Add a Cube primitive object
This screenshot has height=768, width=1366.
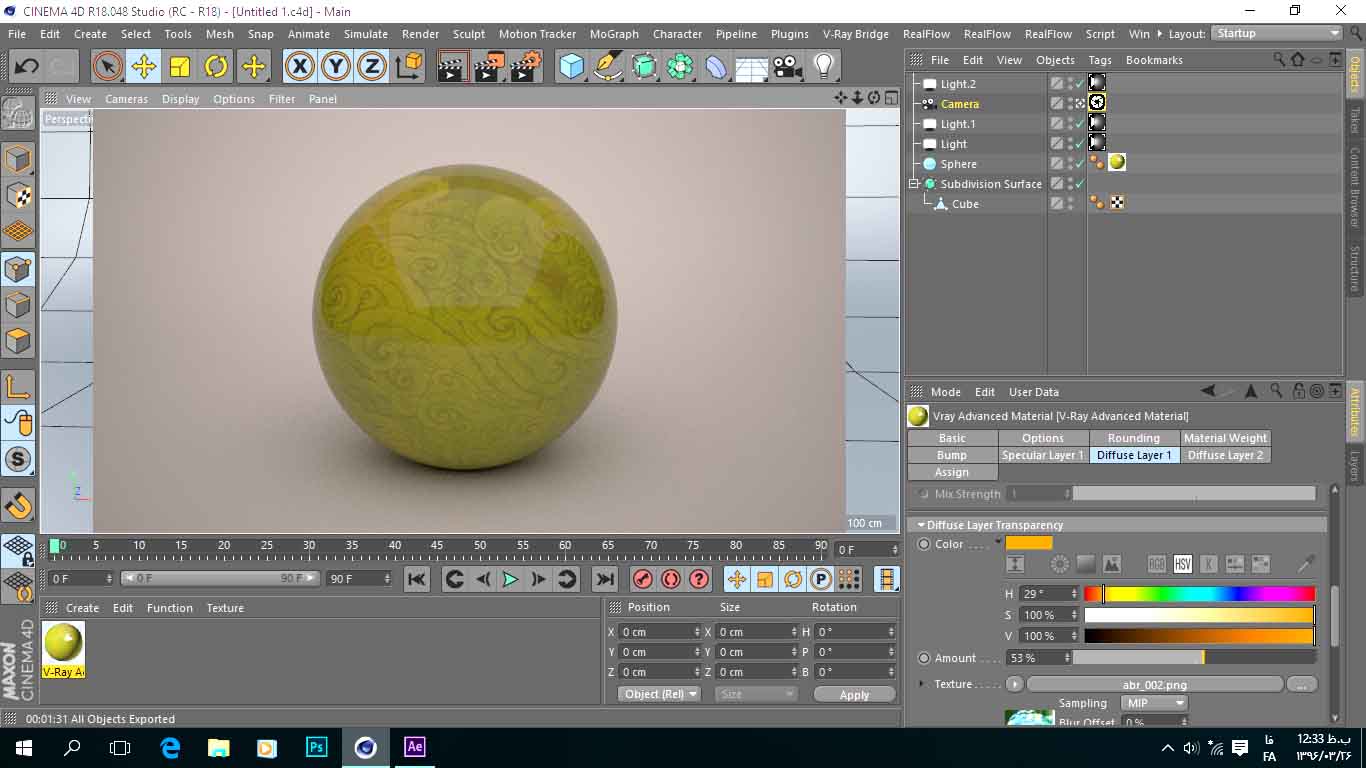pos(571,67)
